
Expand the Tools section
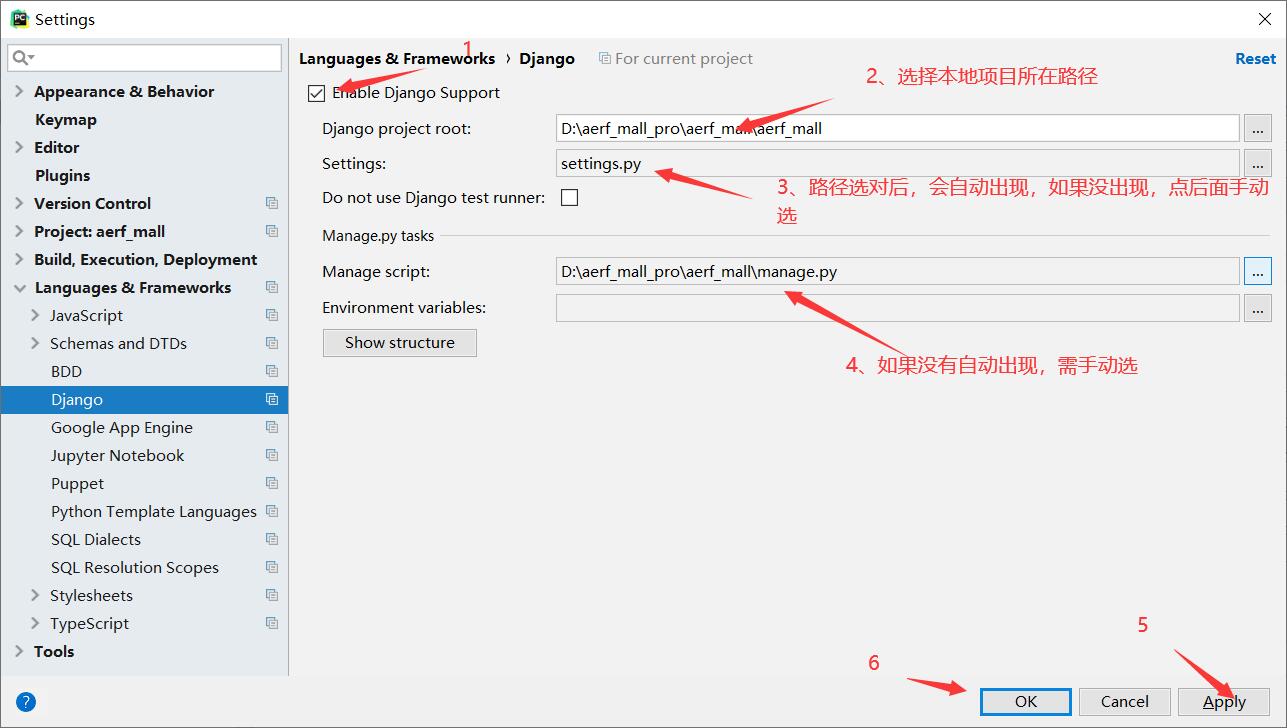19,651
